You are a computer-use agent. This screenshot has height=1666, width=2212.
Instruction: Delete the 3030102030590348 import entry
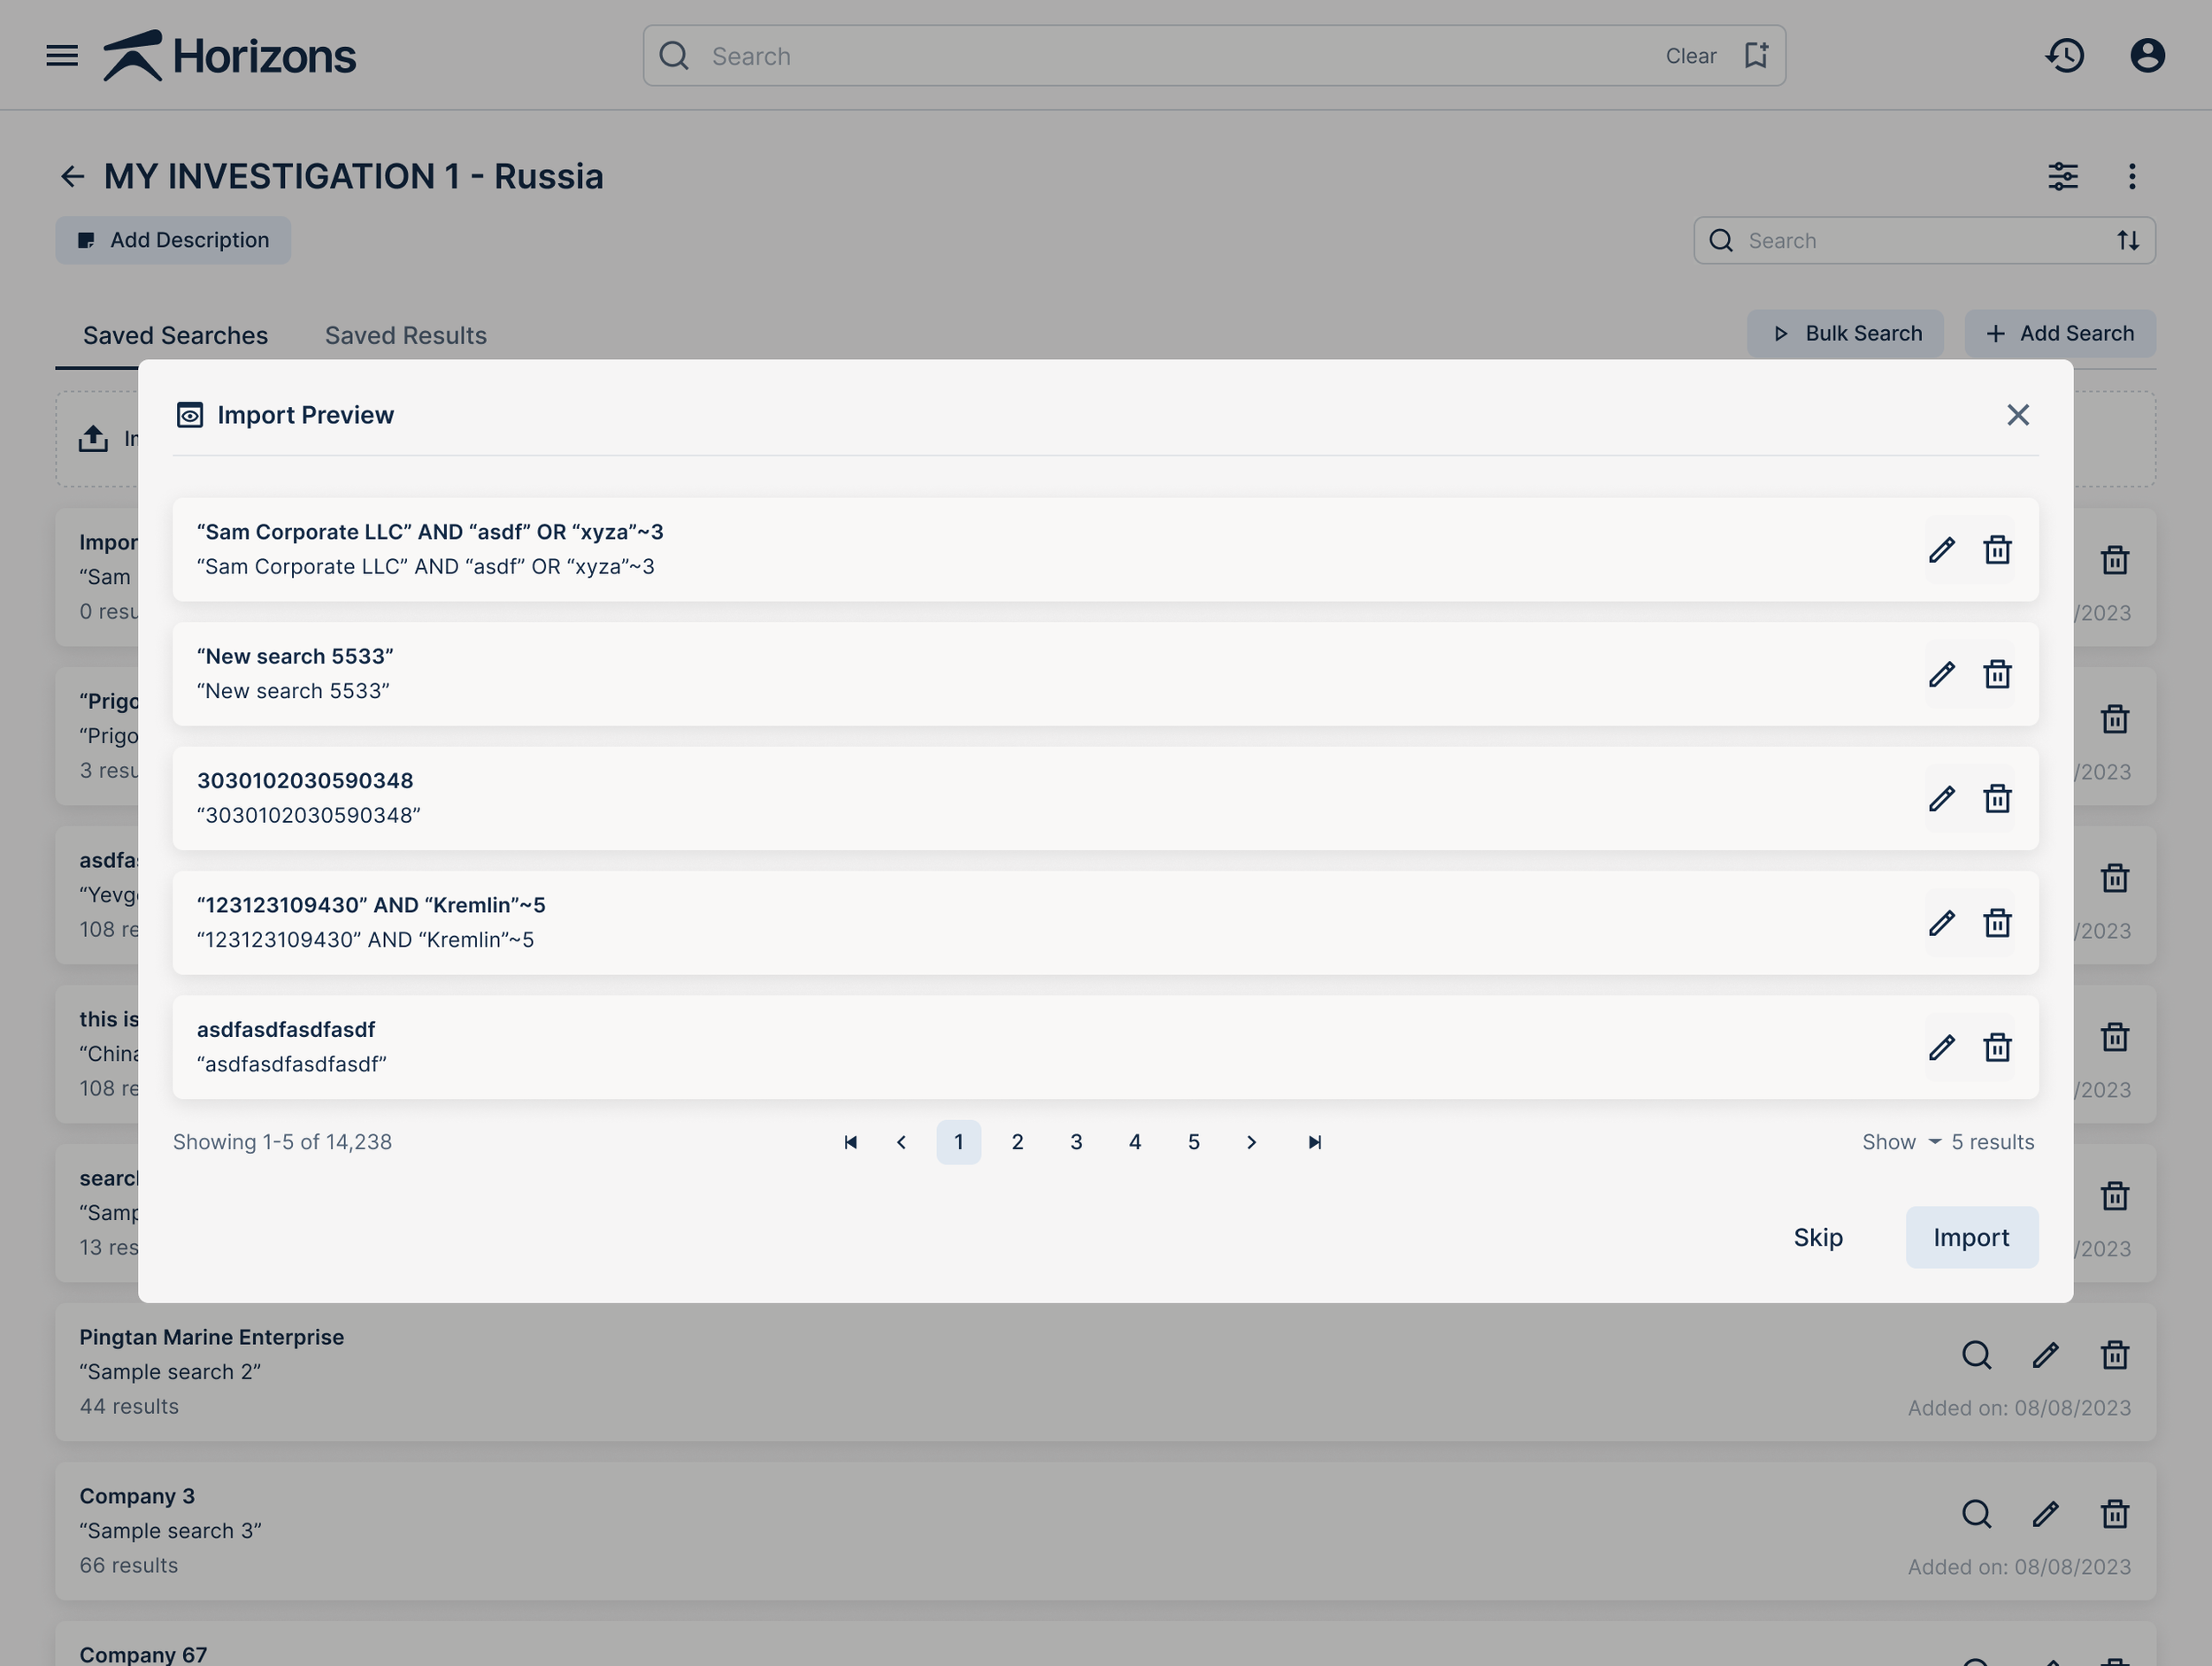tap(1997, 799)
